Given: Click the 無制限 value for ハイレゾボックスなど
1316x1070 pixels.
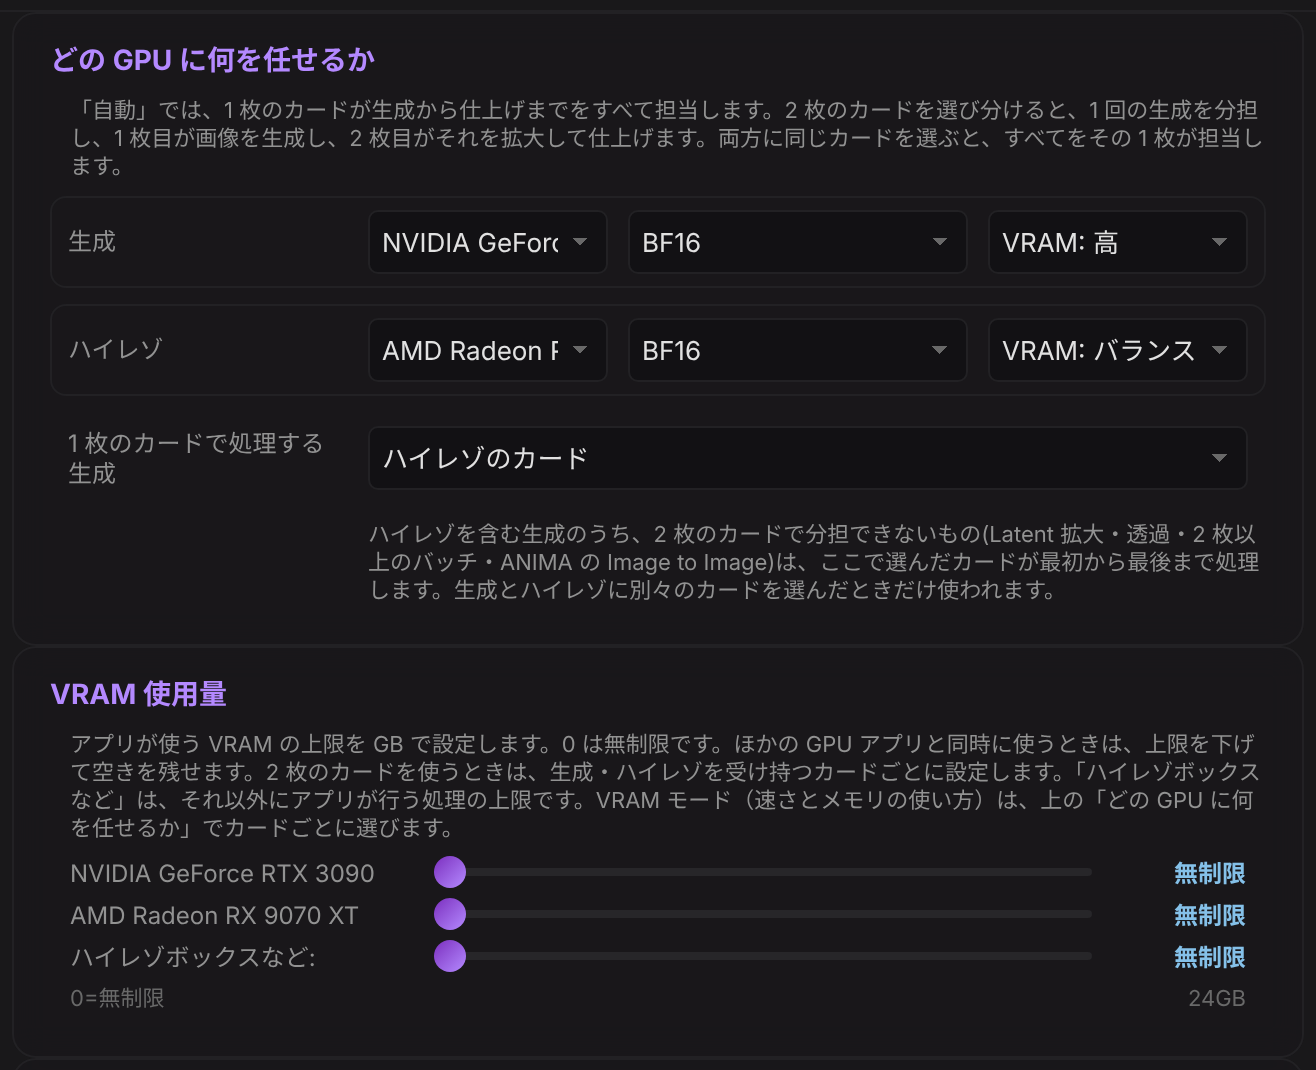Looking at the screenshot, I should click(x=1209, y=957).
